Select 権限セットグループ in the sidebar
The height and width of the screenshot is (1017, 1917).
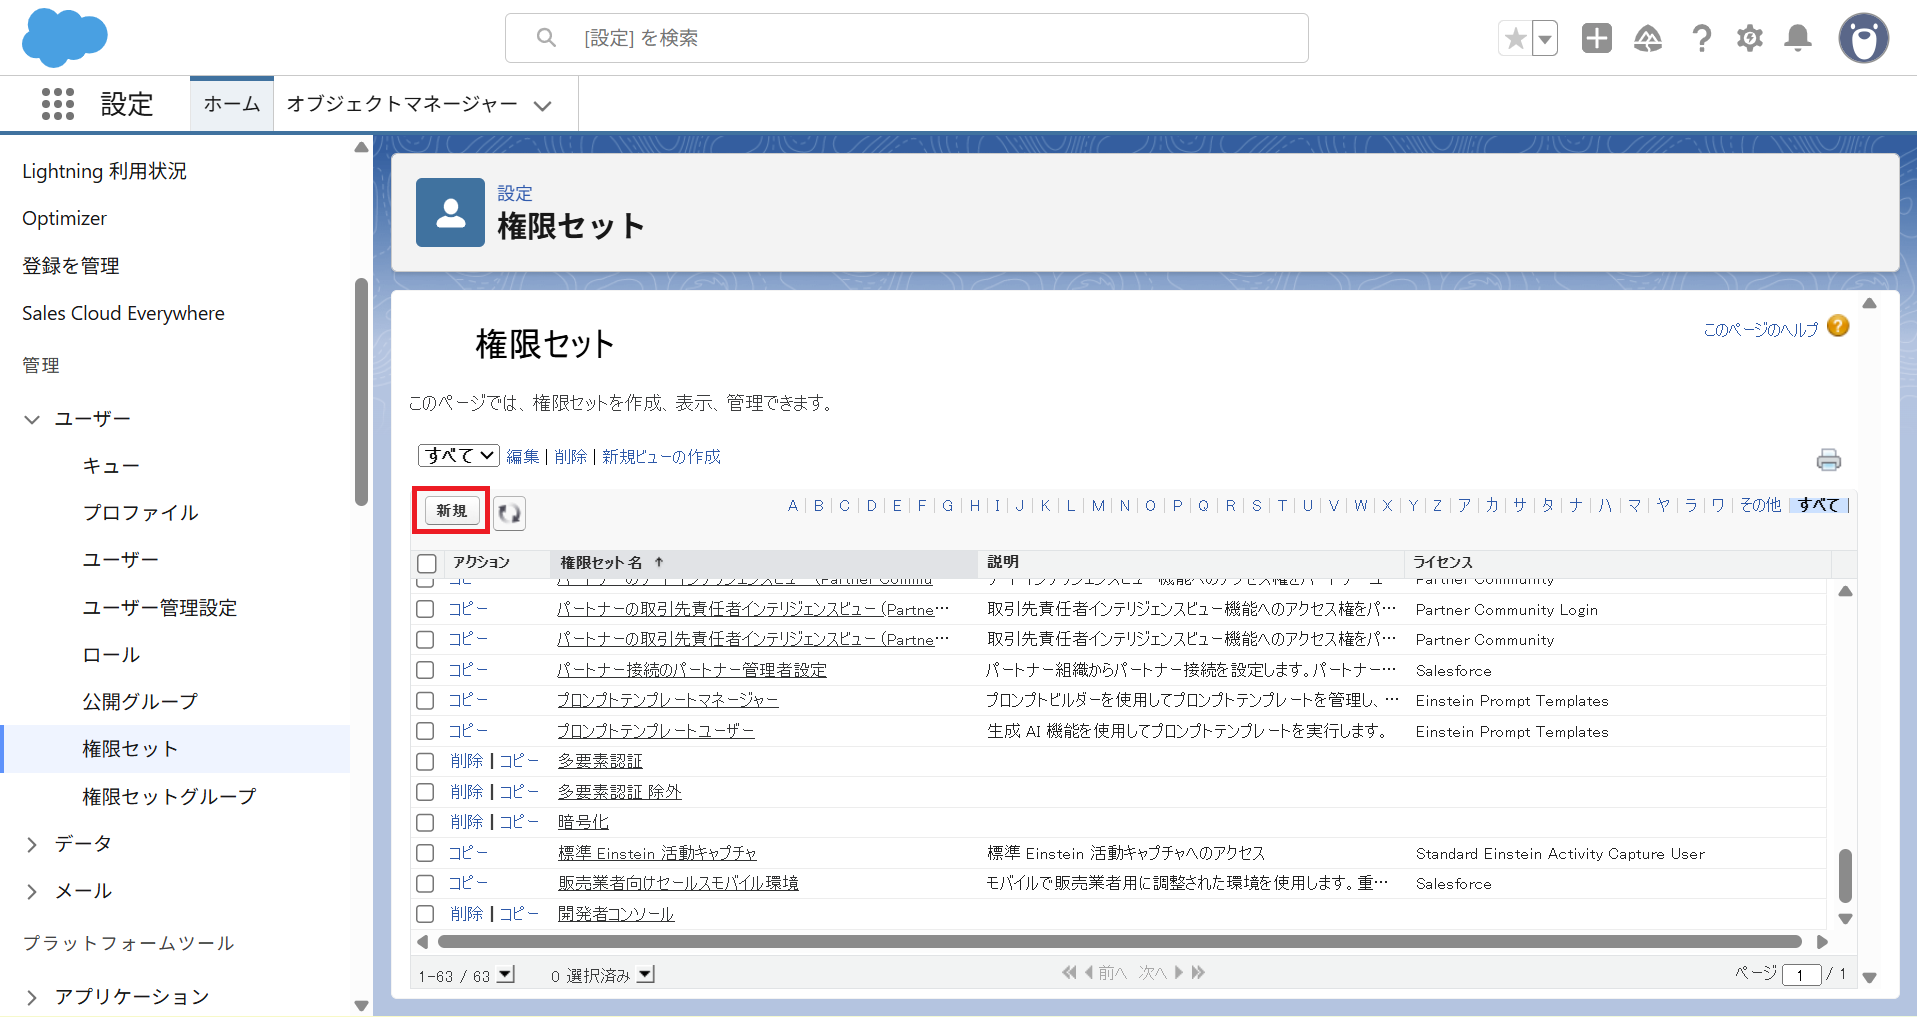(169, 797)
